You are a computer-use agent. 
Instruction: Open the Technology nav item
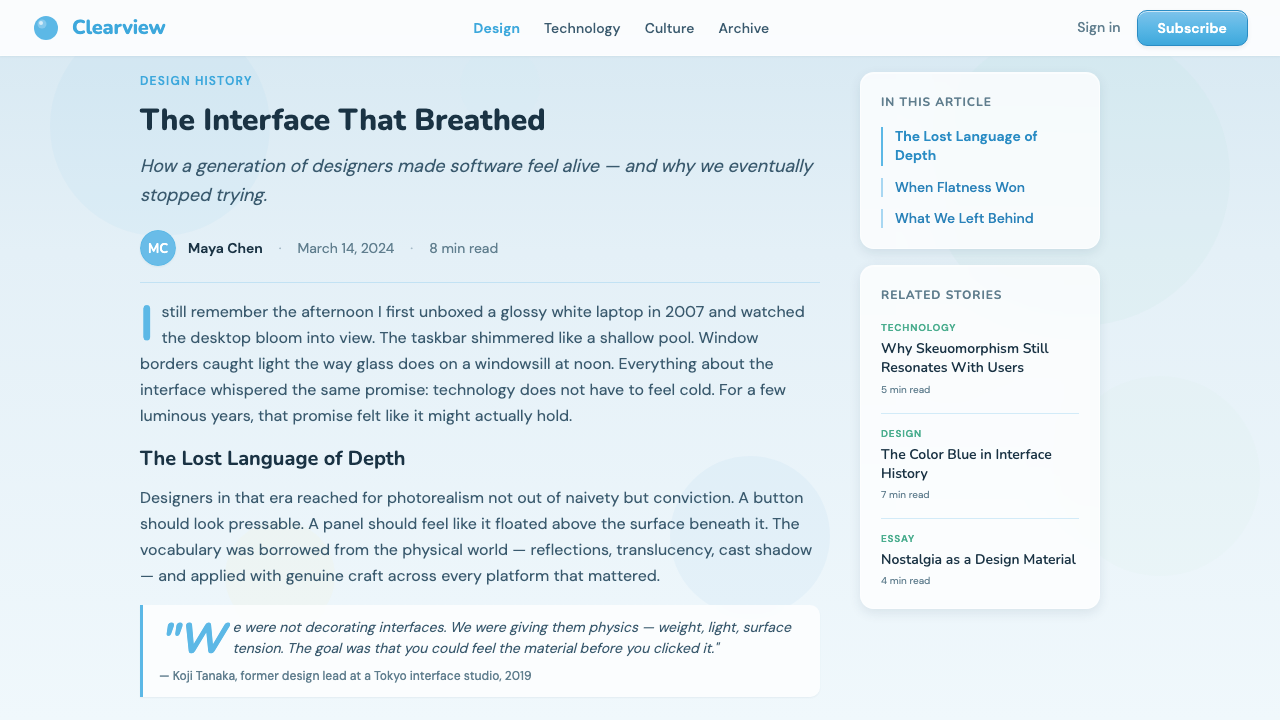pyautogui.click(x=582, y=28)
